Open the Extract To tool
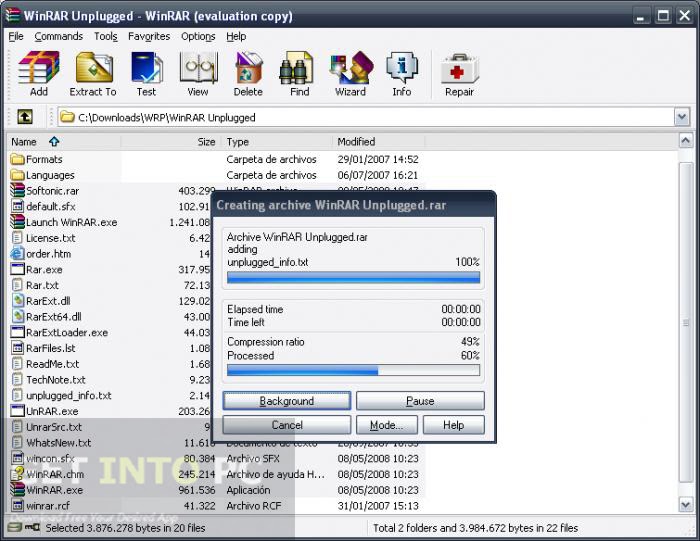Screen dimensions: 700x541 [x=93, y=74]
